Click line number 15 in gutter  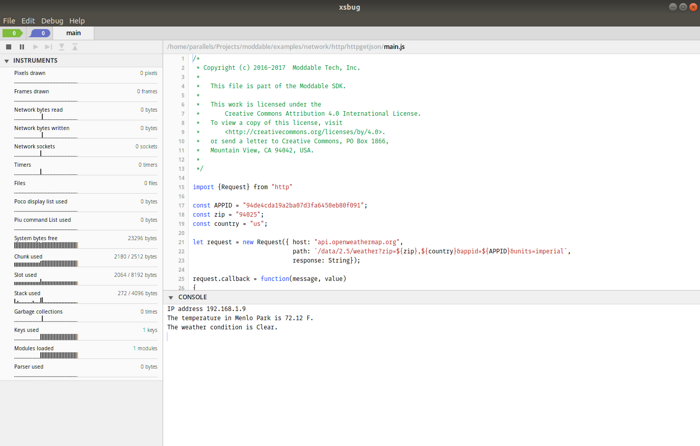click(x=181, y=187)
